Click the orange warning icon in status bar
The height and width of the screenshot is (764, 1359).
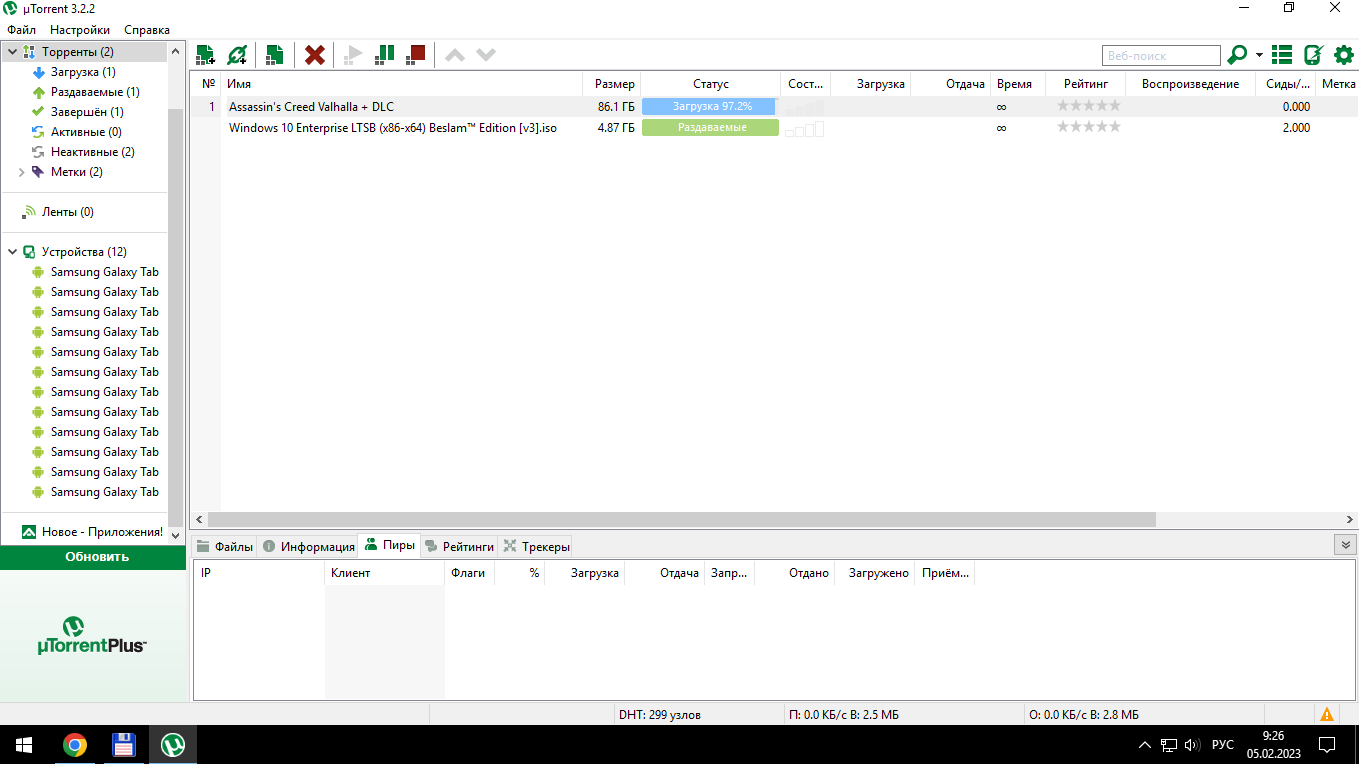point(1327,714)
